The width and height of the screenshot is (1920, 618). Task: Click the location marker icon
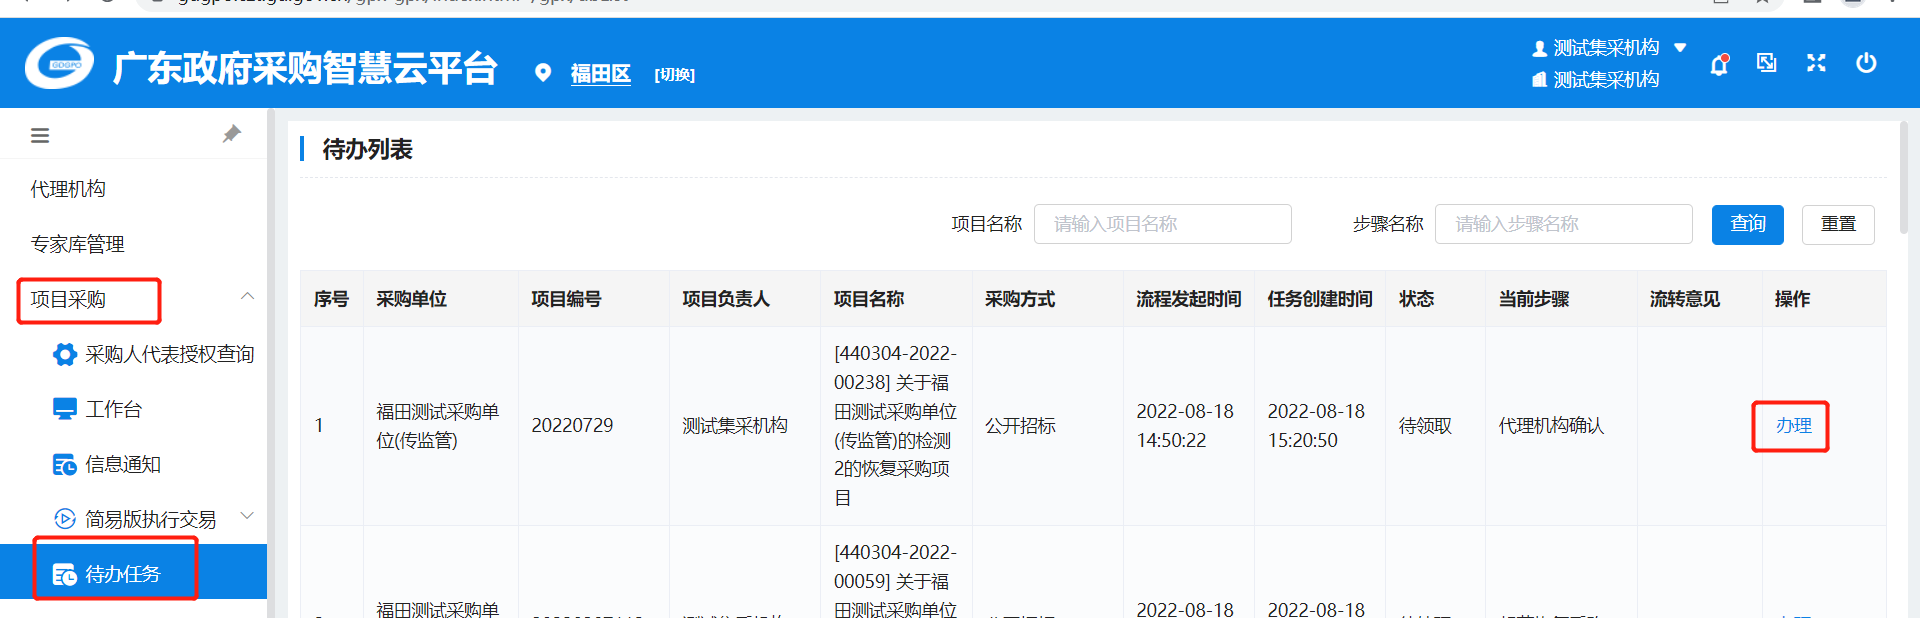coord(543,73)
